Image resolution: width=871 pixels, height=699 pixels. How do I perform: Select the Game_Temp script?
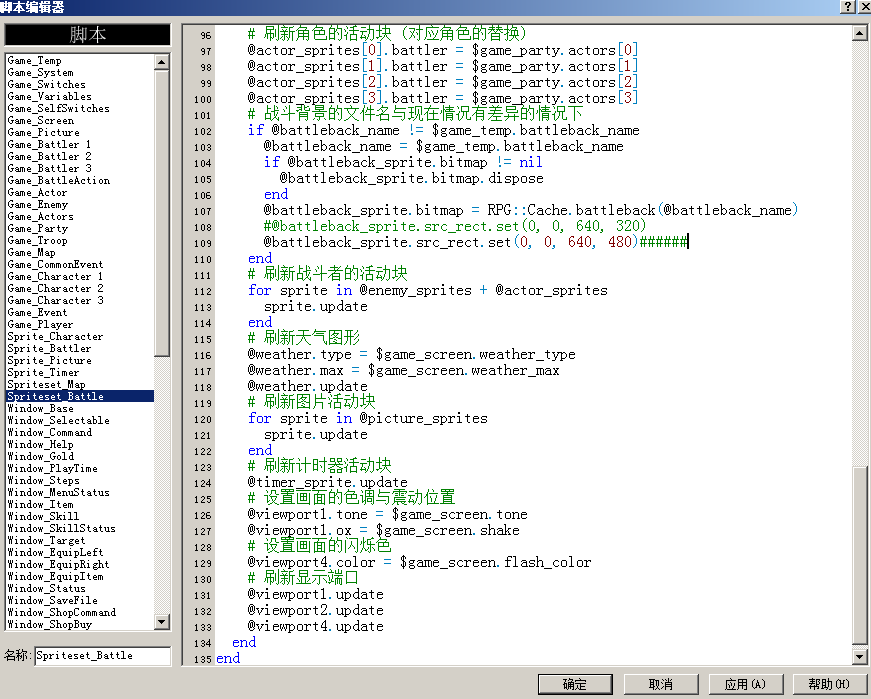coord(34,61)
